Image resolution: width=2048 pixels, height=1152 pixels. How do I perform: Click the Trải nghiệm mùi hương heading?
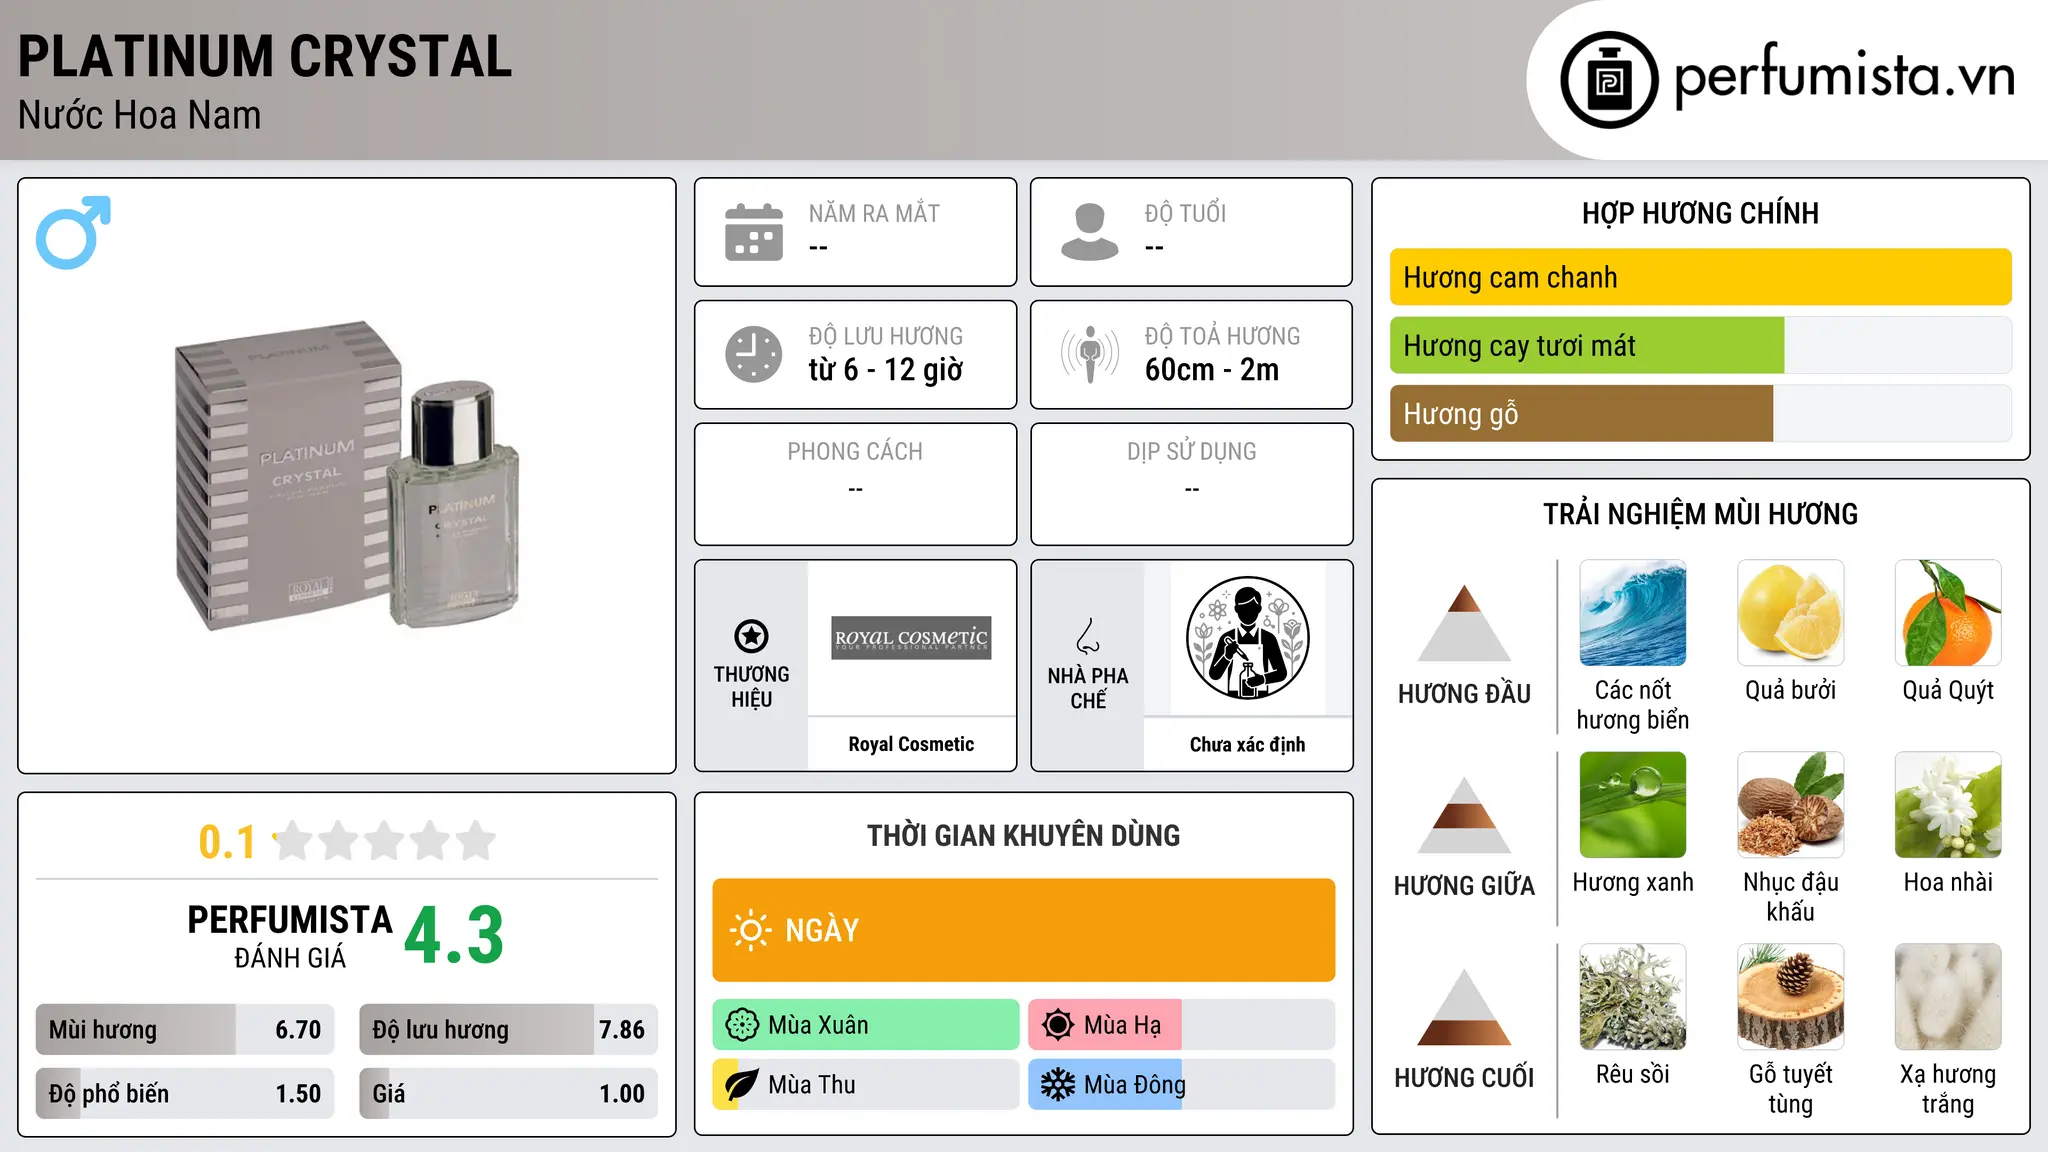(x=1700, y=514)
